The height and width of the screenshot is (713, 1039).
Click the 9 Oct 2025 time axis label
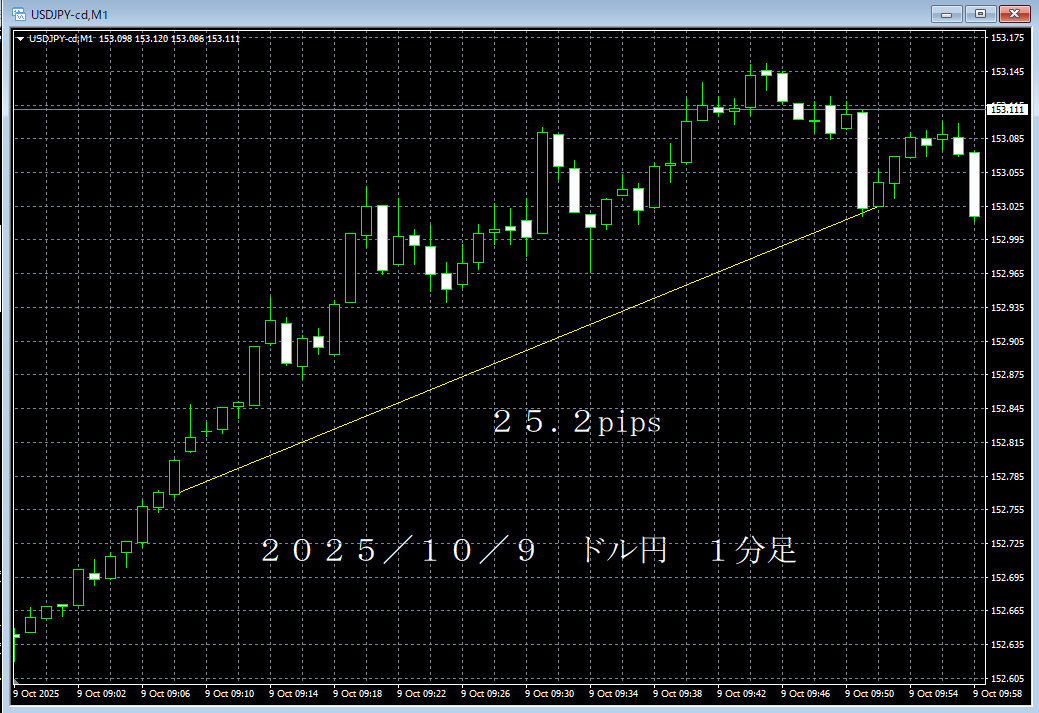tap(35, 692)
